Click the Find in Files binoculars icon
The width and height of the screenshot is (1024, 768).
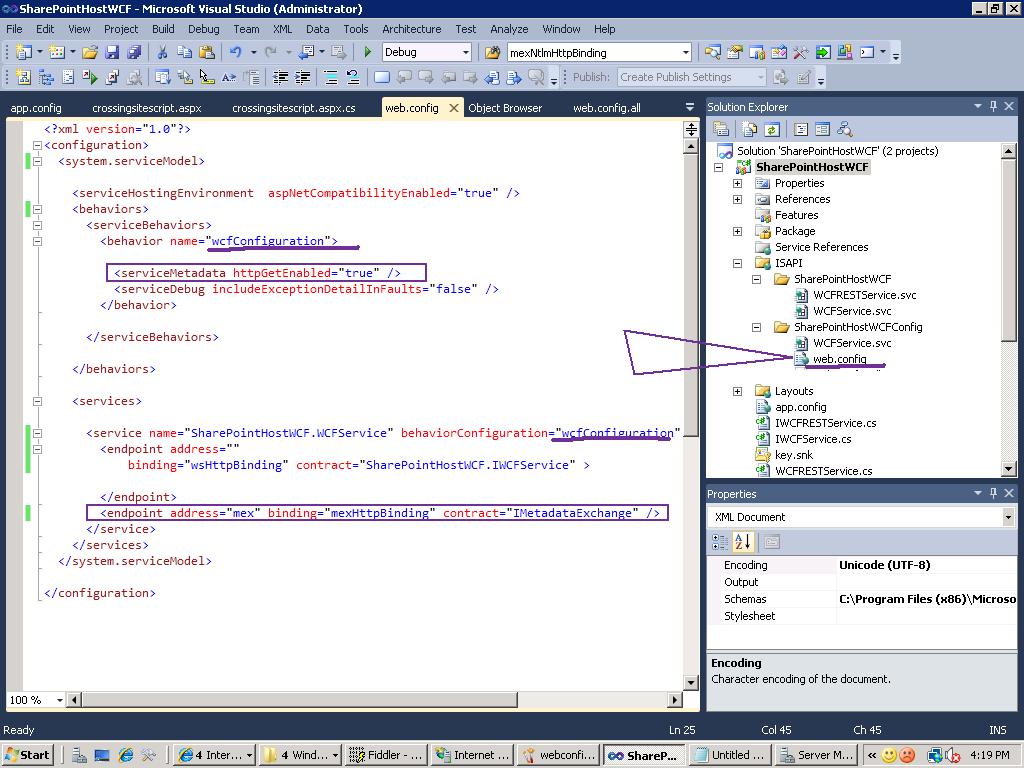pyautogui.click(x=492, y=52)
